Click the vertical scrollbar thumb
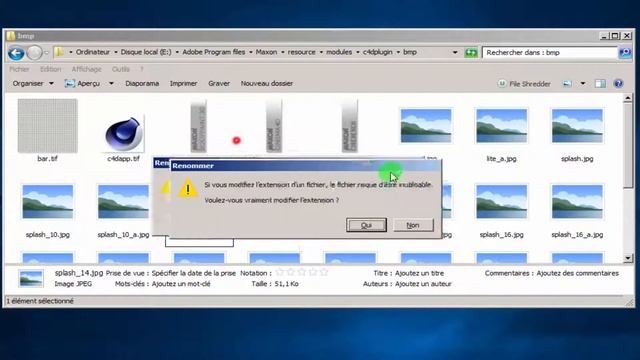The height and width of the screenshot is (360, 640). [x=628, y=146]
